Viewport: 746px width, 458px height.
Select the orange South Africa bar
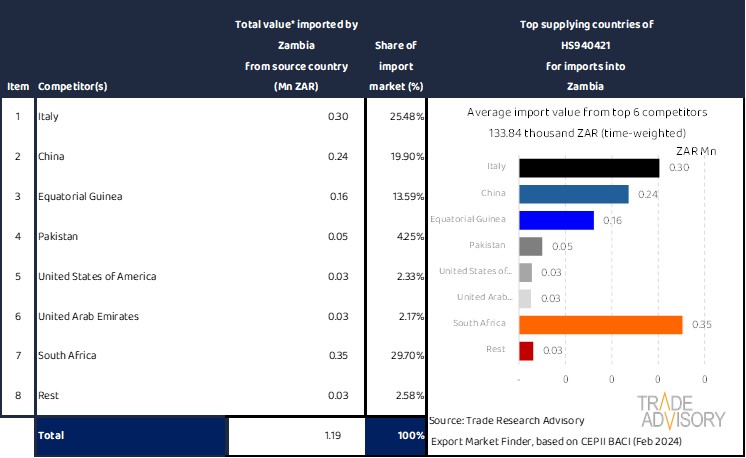[x=600, y=324]
